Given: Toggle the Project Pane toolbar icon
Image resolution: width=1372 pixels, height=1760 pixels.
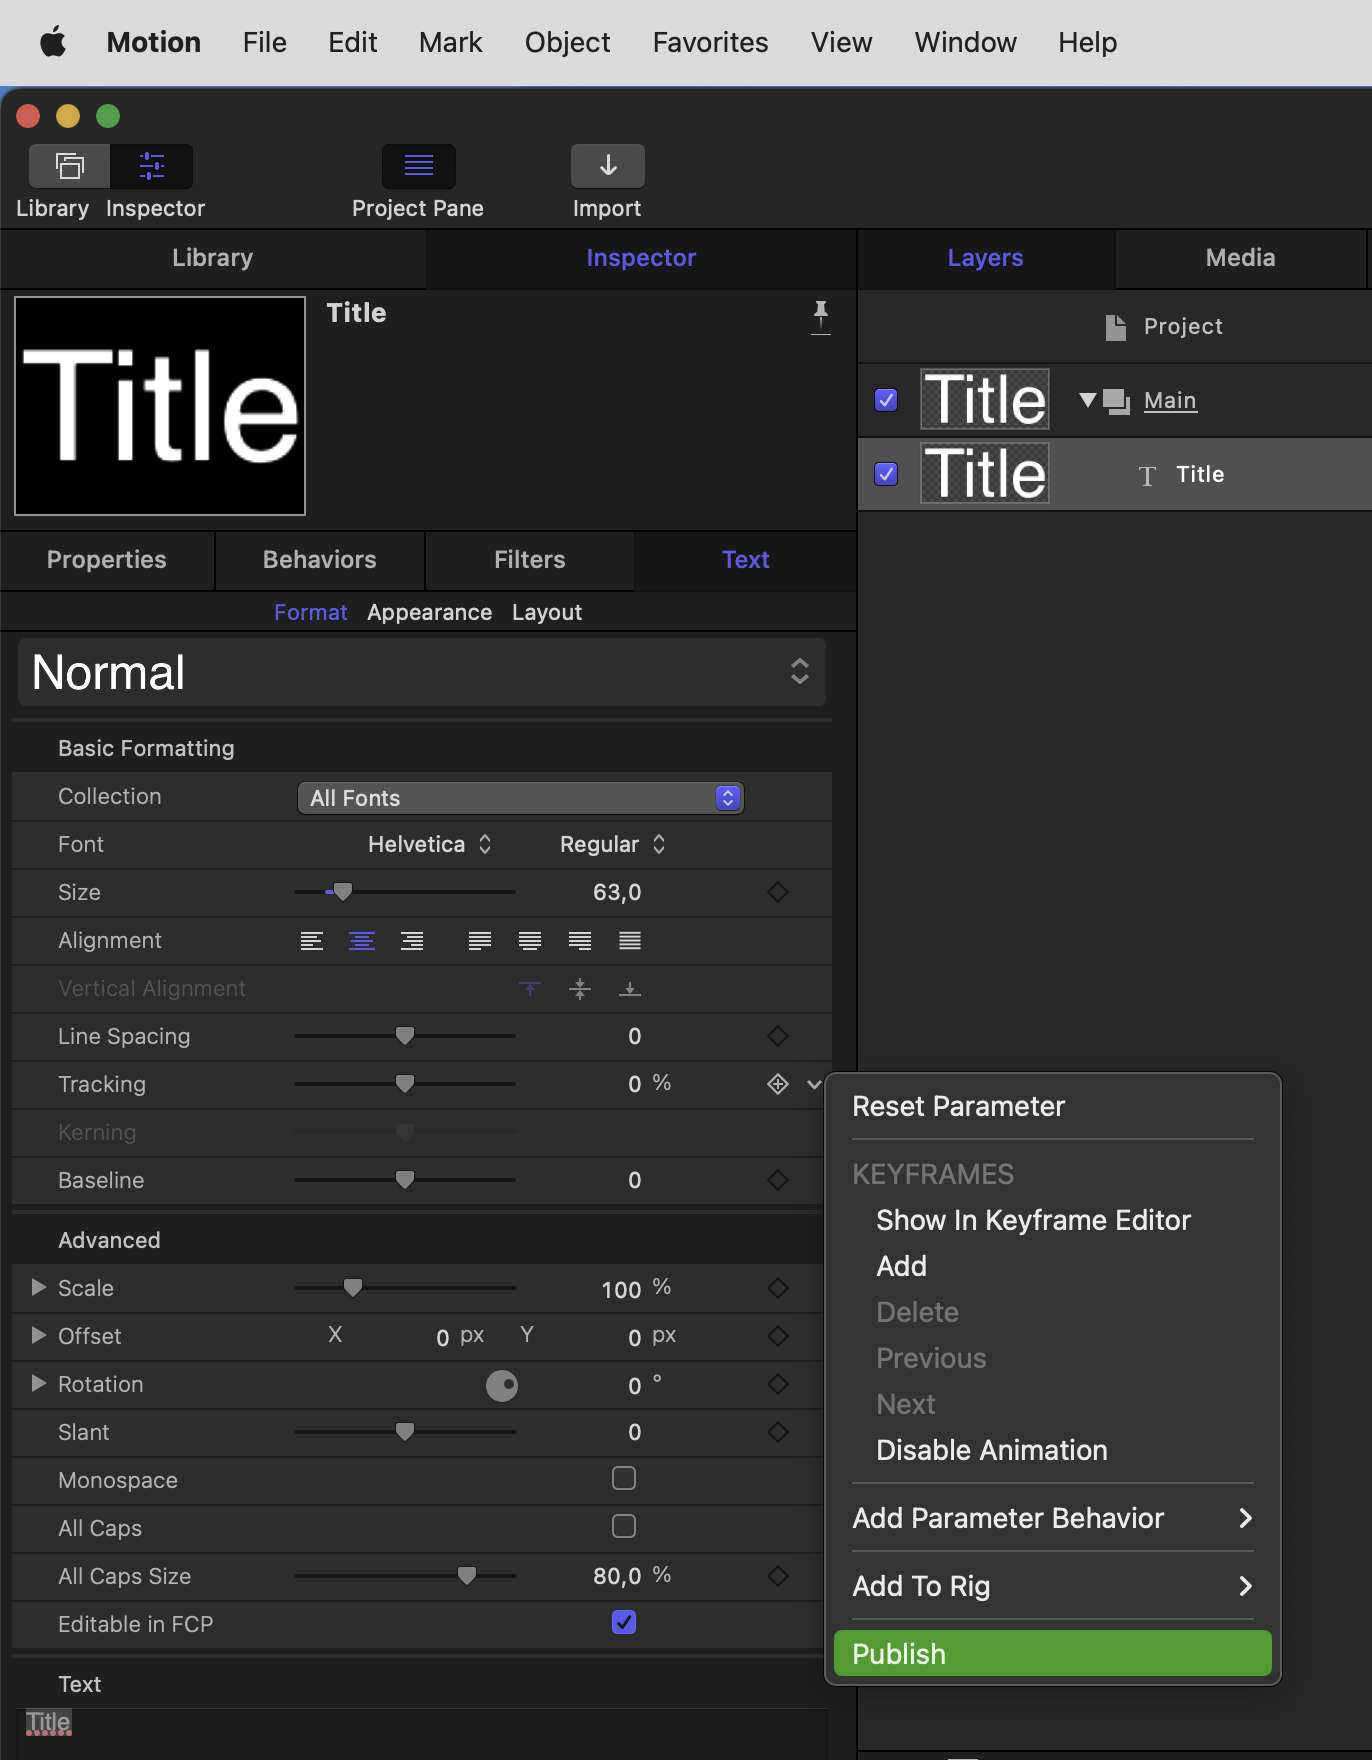Looking at the screenshot, I should 419,166.
